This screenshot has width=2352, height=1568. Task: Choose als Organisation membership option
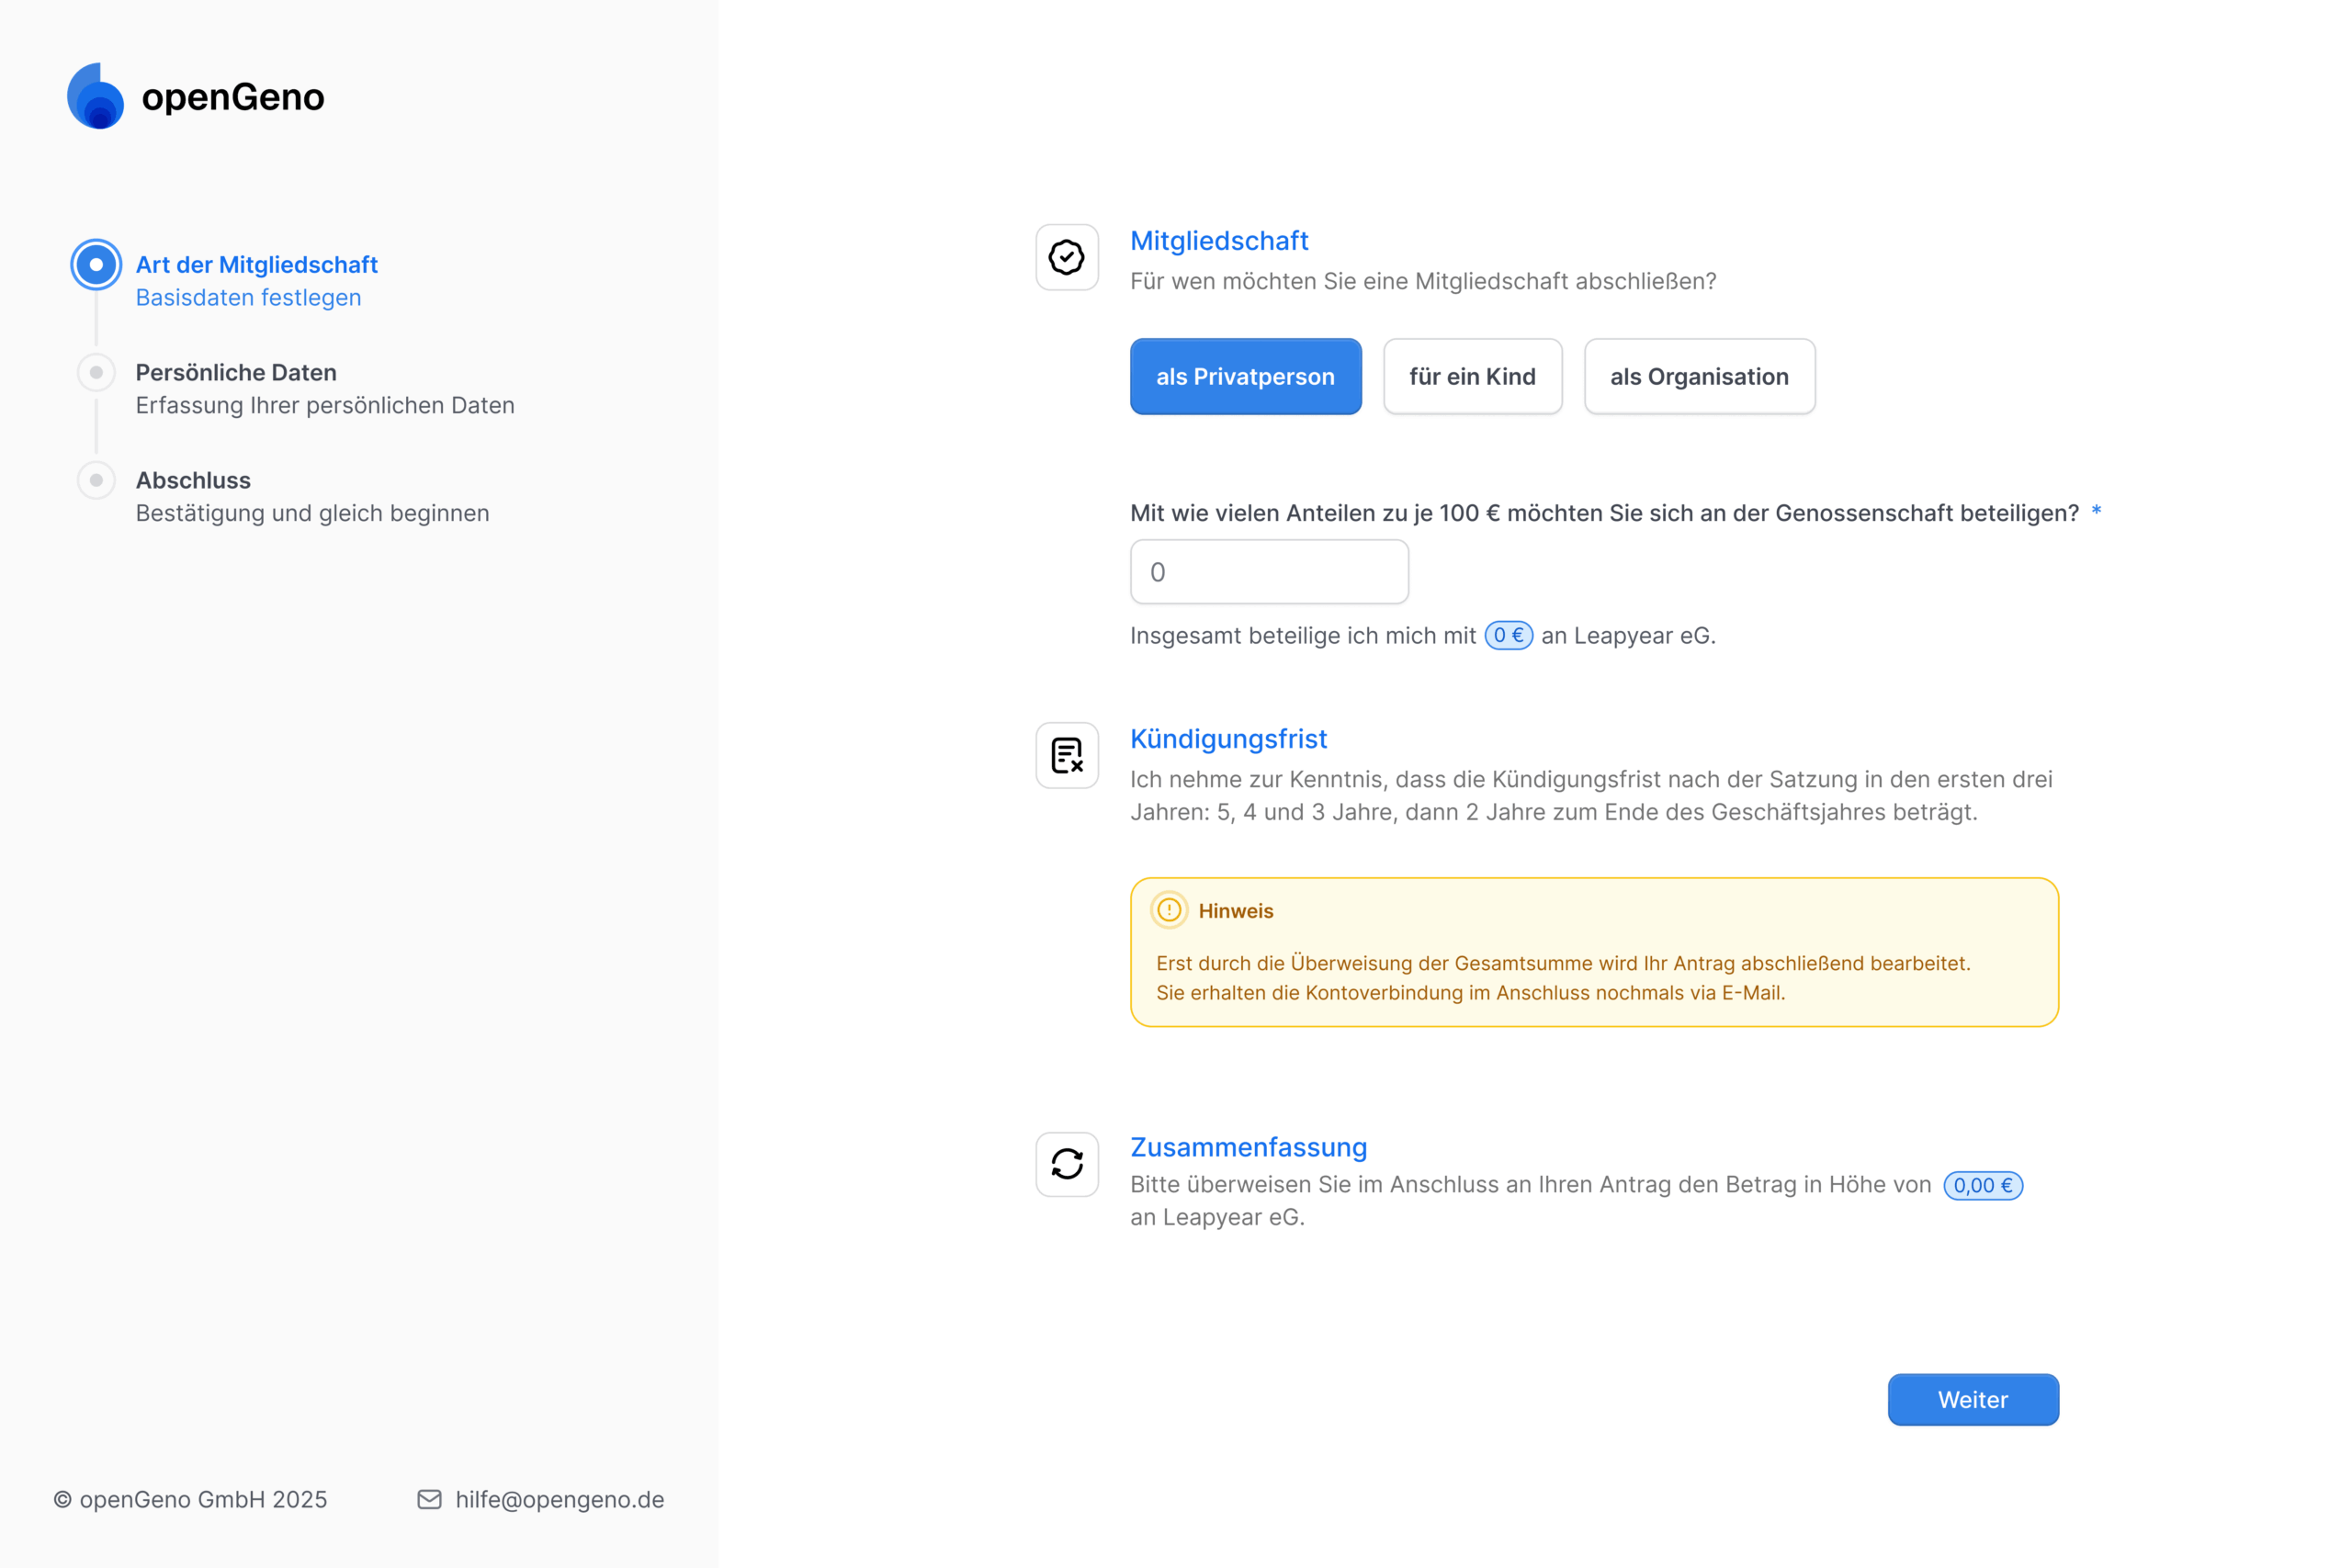click(1699, 377)
